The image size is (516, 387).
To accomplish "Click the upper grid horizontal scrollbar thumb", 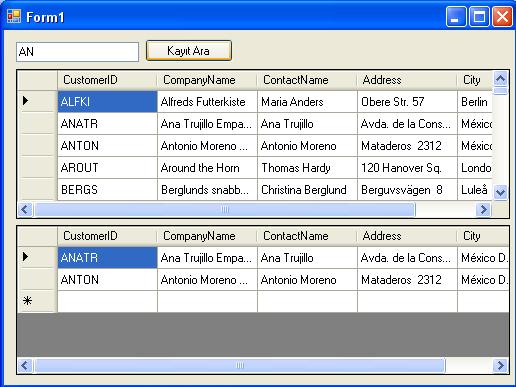I will (x=225, y=209).
